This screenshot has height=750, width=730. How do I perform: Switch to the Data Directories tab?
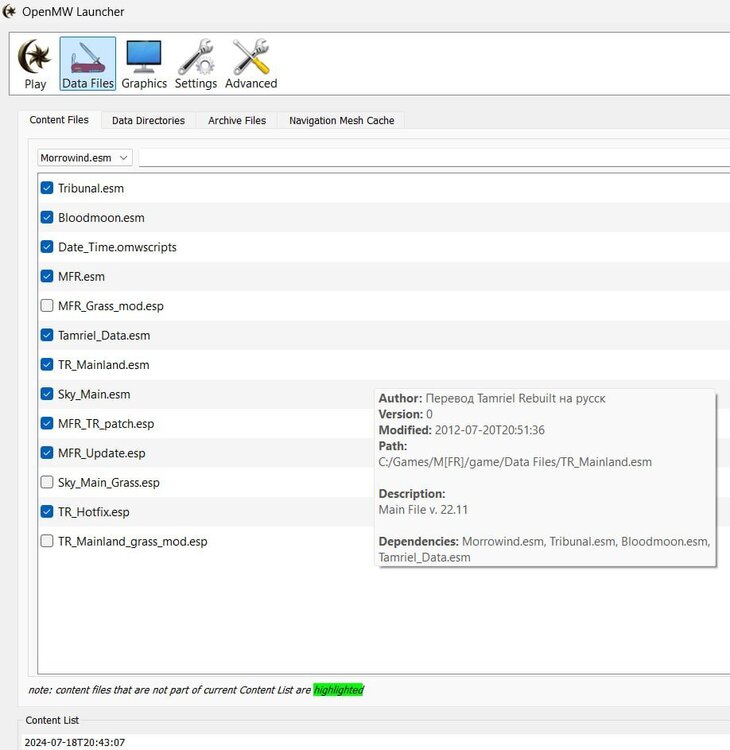pyautogui.click(x=148, y=121)
